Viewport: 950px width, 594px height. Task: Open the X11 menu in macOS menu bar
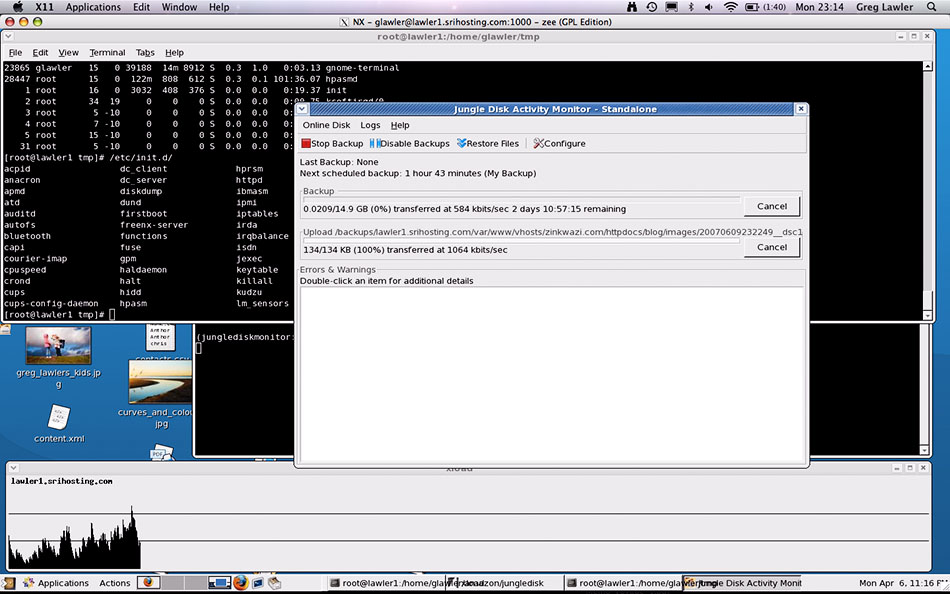coord(44,7)
